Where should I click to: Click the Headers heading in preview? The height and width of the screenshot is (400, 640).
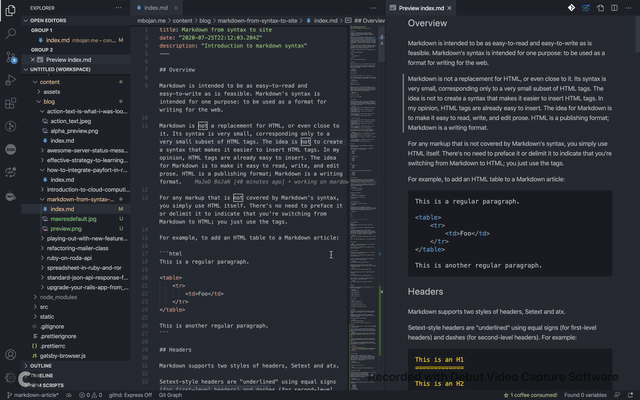[425, 292]
